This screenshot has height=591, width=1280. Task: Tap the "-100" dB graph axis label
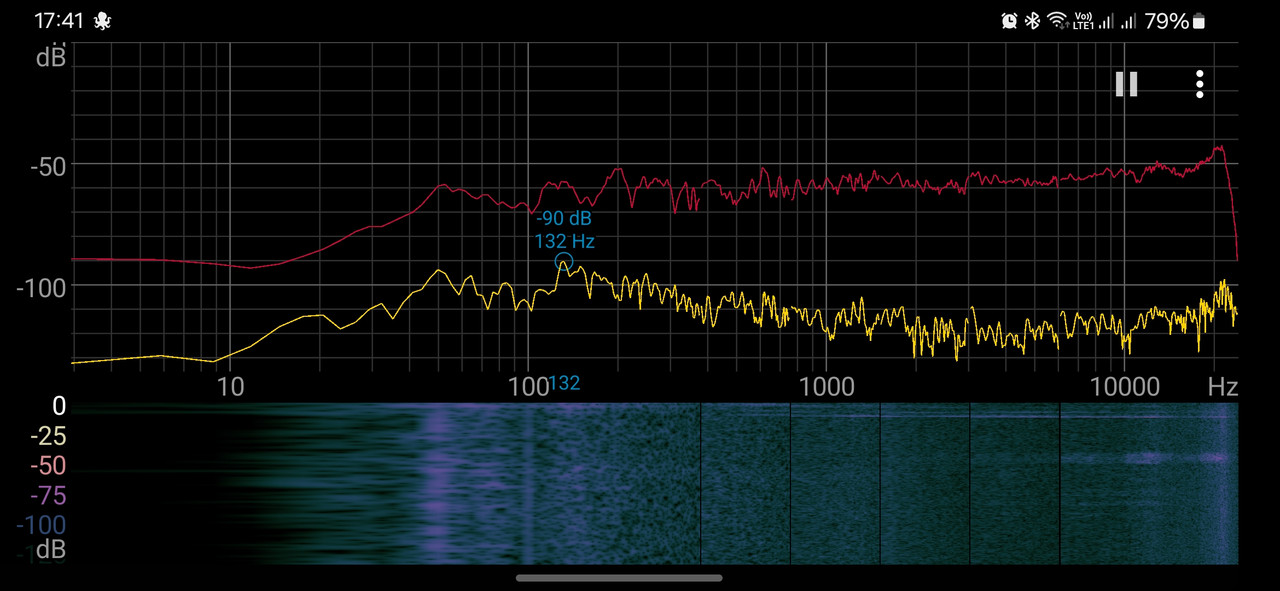pos(41,288)
